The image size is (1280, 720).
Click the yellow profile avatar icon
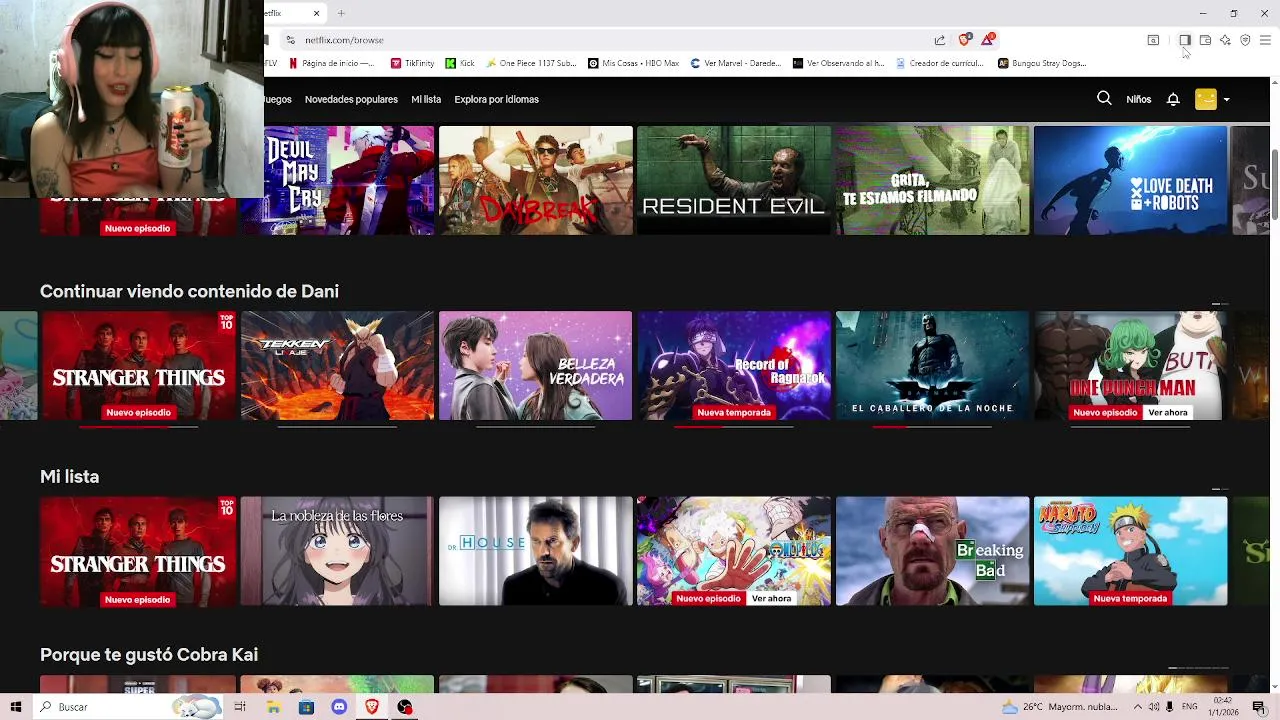[1206, 99]
